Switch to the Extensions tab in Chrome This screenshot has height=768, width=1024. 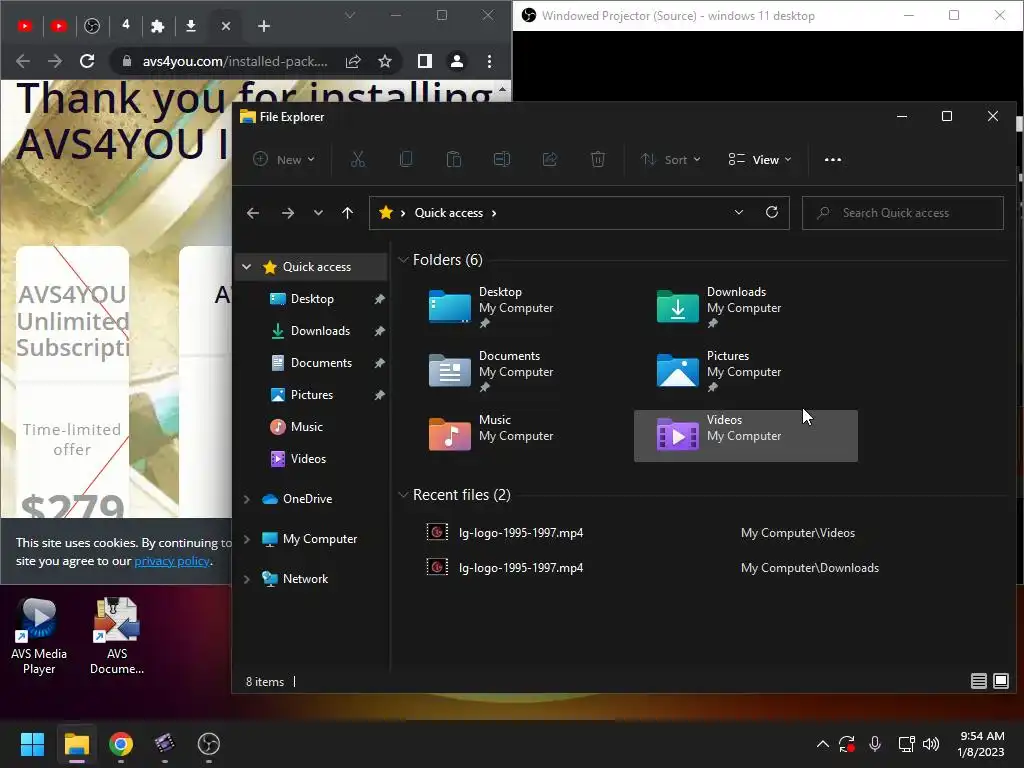(x=157, y=26)
